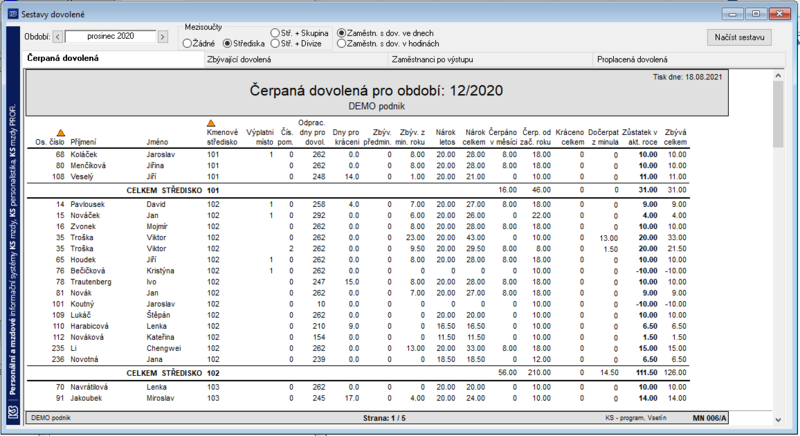The width and height of the screenshot is (800, 436).
Task: Click surname Lukáč in the report
Action: tap(81, 315)
